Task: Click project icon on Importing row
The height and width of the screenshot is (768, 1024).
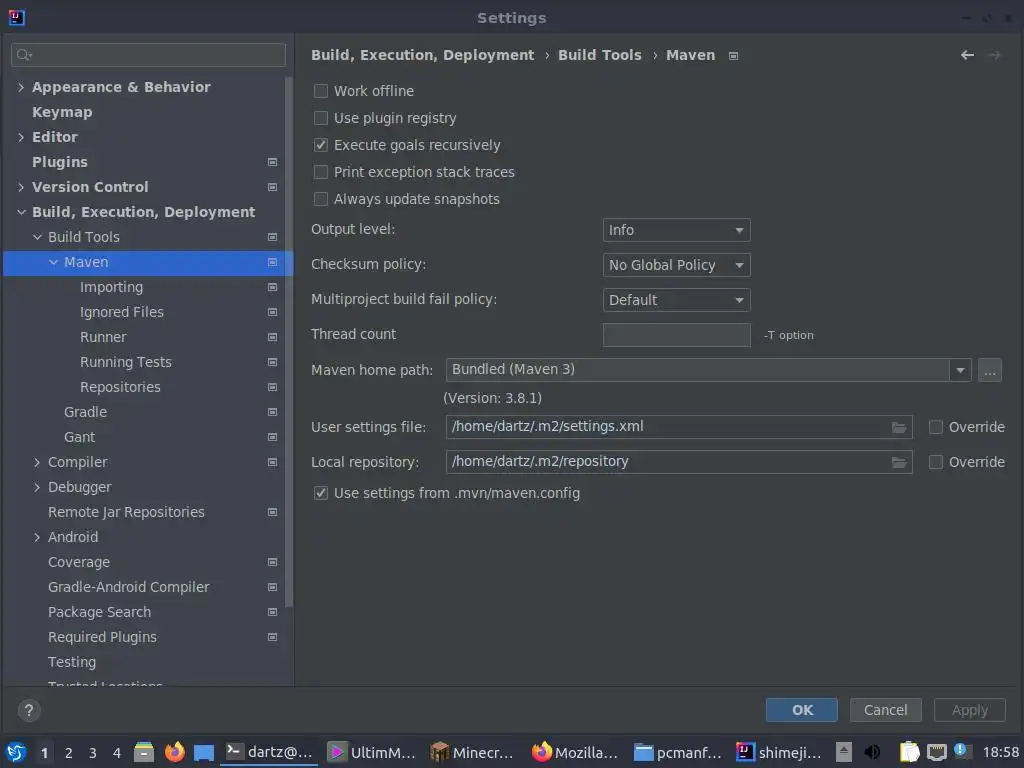Action: [x=272, y=287]
